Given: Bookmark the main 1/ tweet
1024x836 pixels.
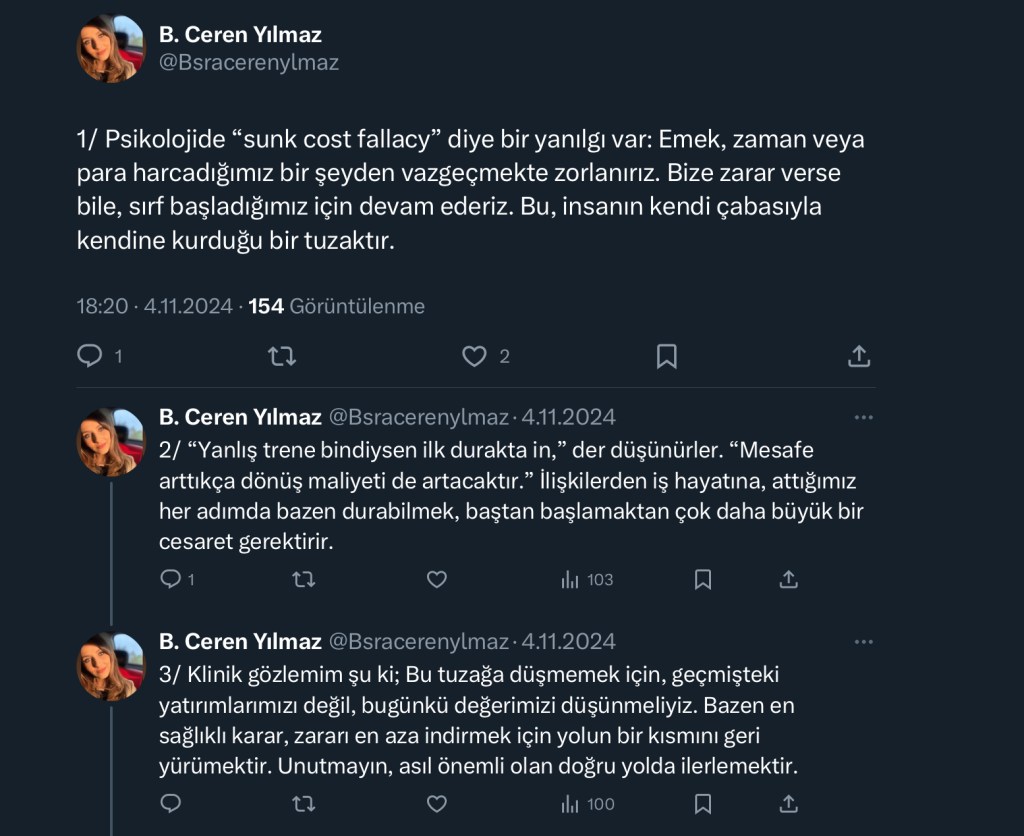Looking at the screenshot, I should [x=666, y=356].
